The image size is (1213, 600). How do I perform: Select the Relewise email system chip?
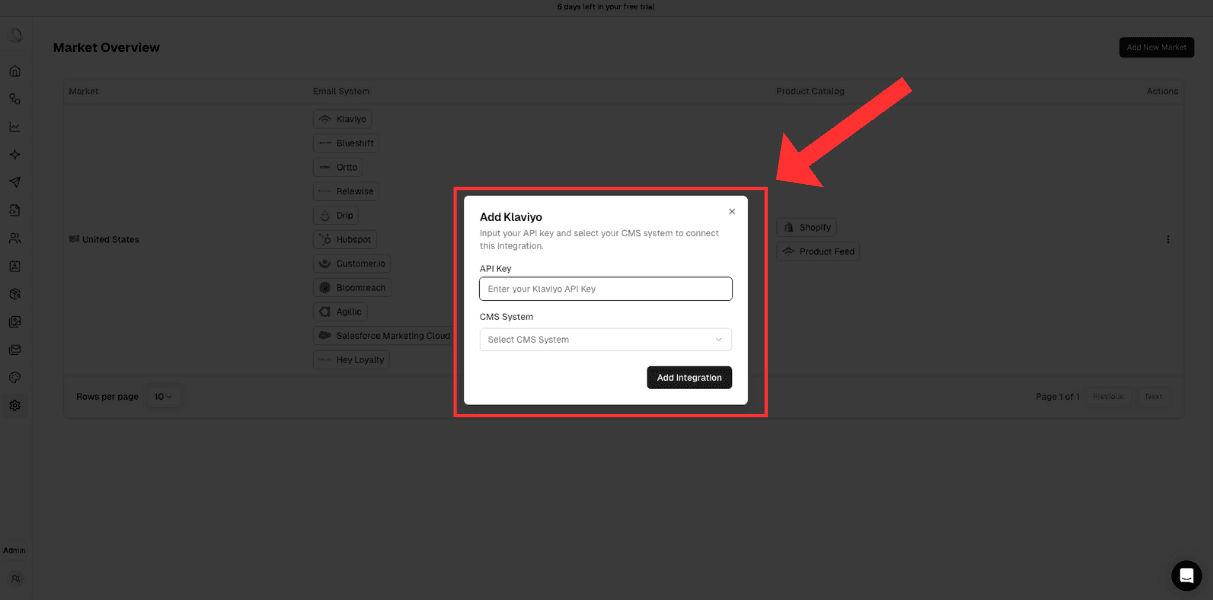[345, 191]
